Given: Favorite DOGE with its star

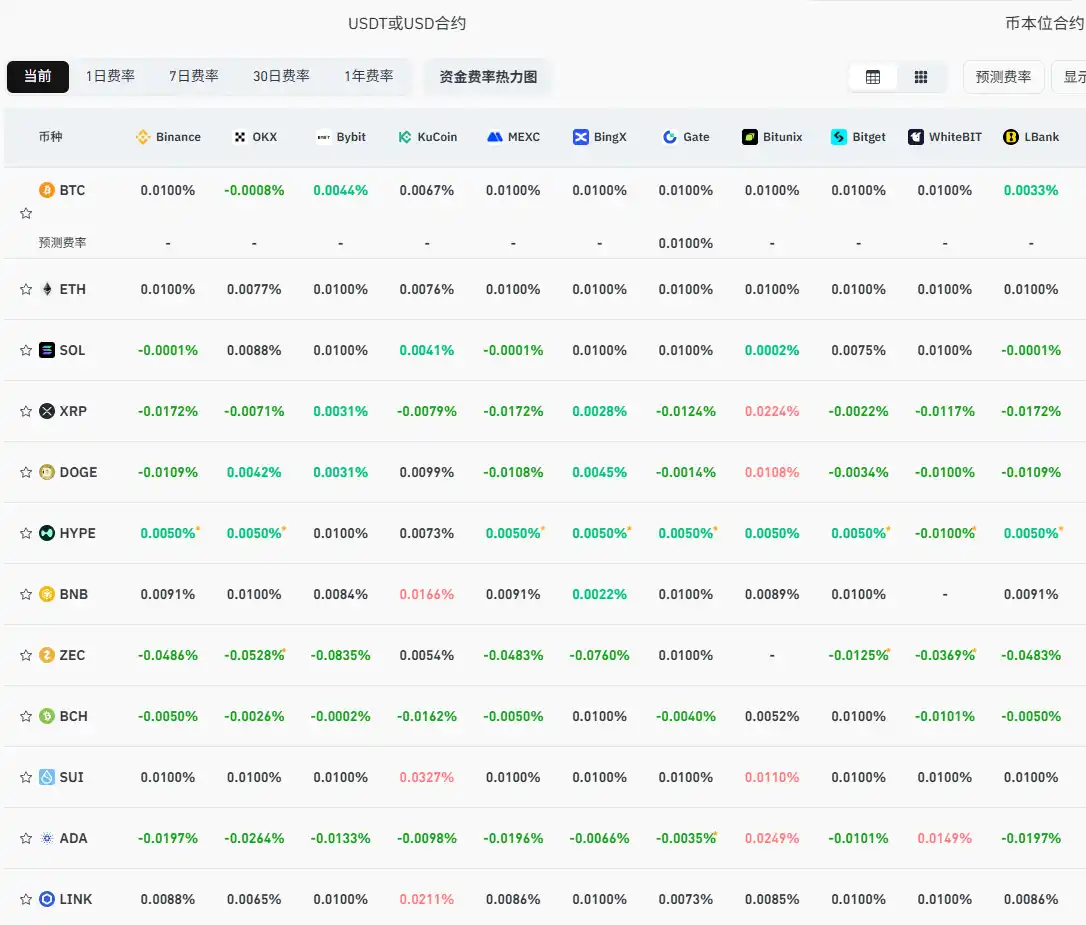Looking at the screenshot, I should click(x=26, y=472).
